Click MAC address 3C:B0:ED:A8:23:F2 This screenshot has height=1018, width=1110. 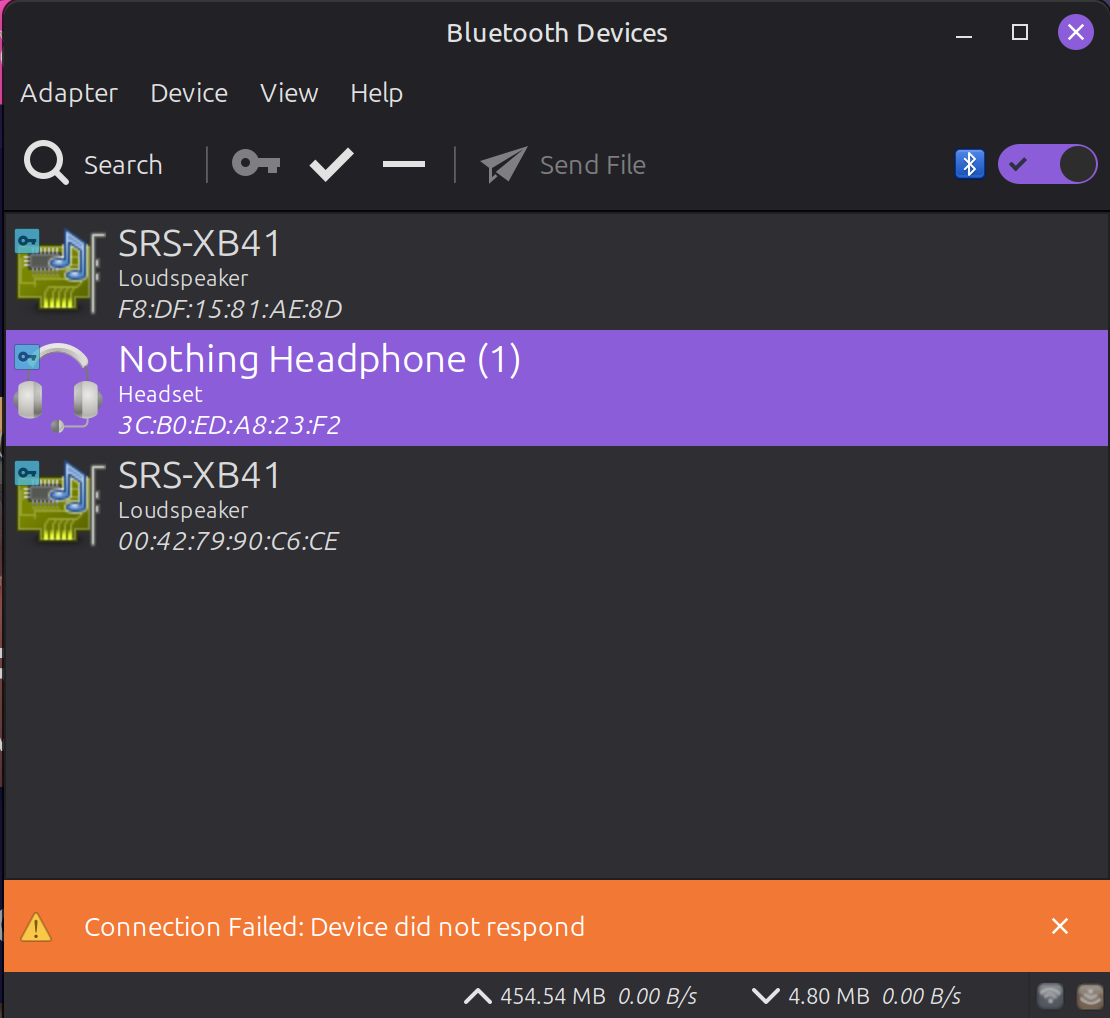(229, 425)
